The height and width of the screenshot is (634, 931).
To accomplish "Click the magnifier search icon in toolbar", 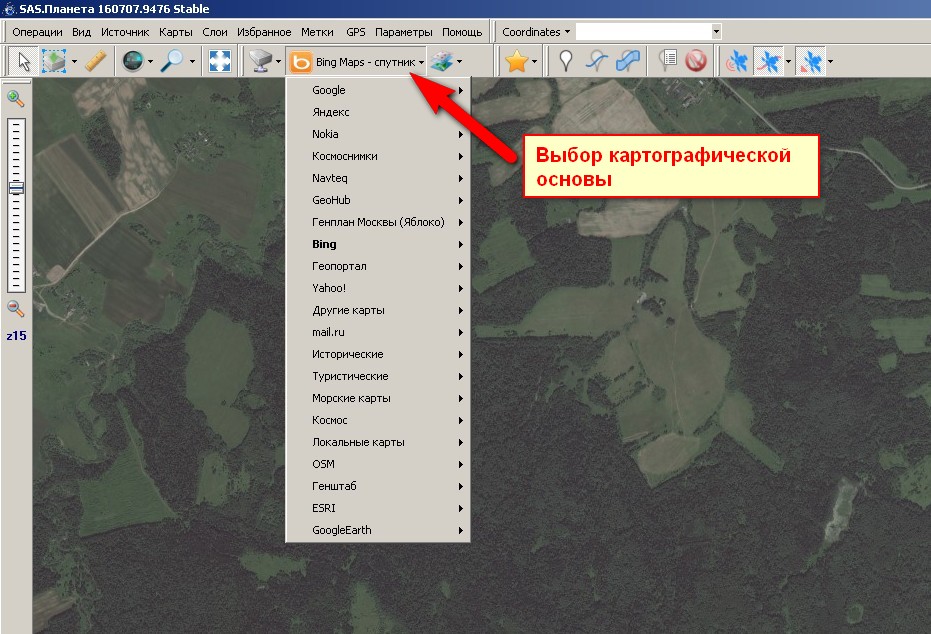I will [172, 61].
